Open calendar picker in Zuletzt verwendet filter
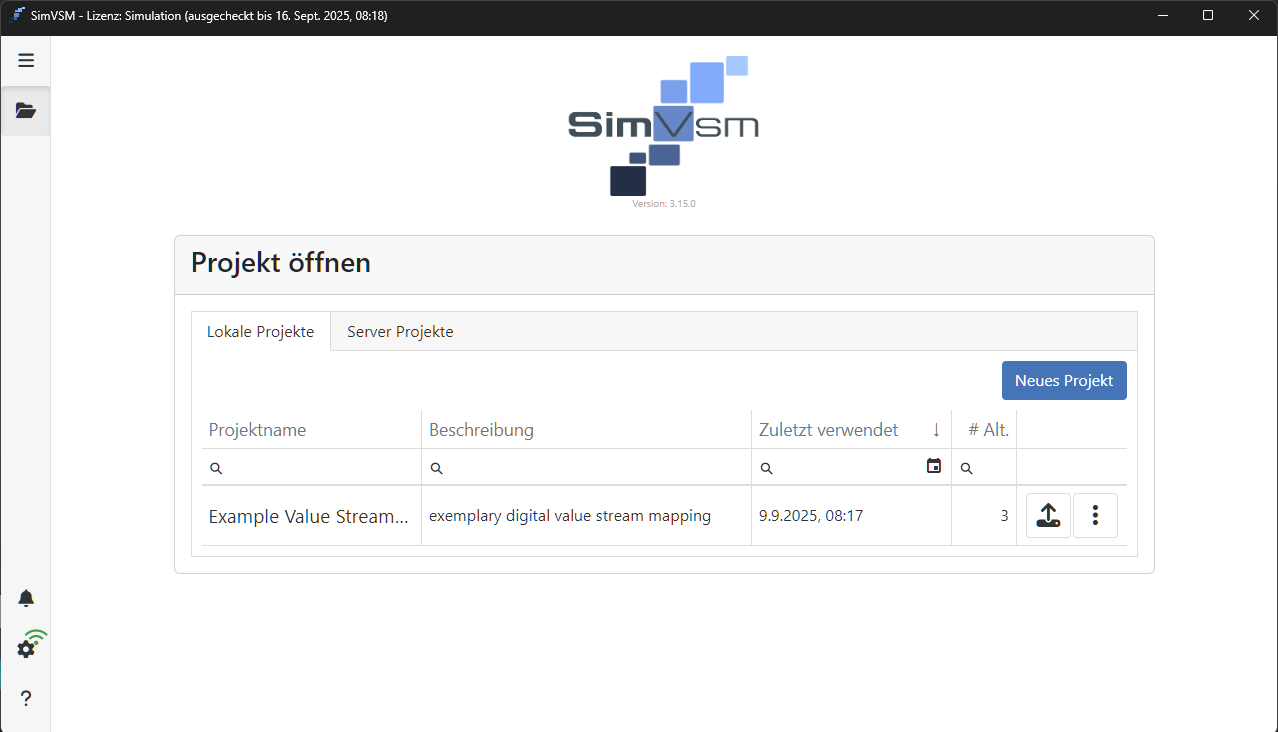 pos(934,466)
